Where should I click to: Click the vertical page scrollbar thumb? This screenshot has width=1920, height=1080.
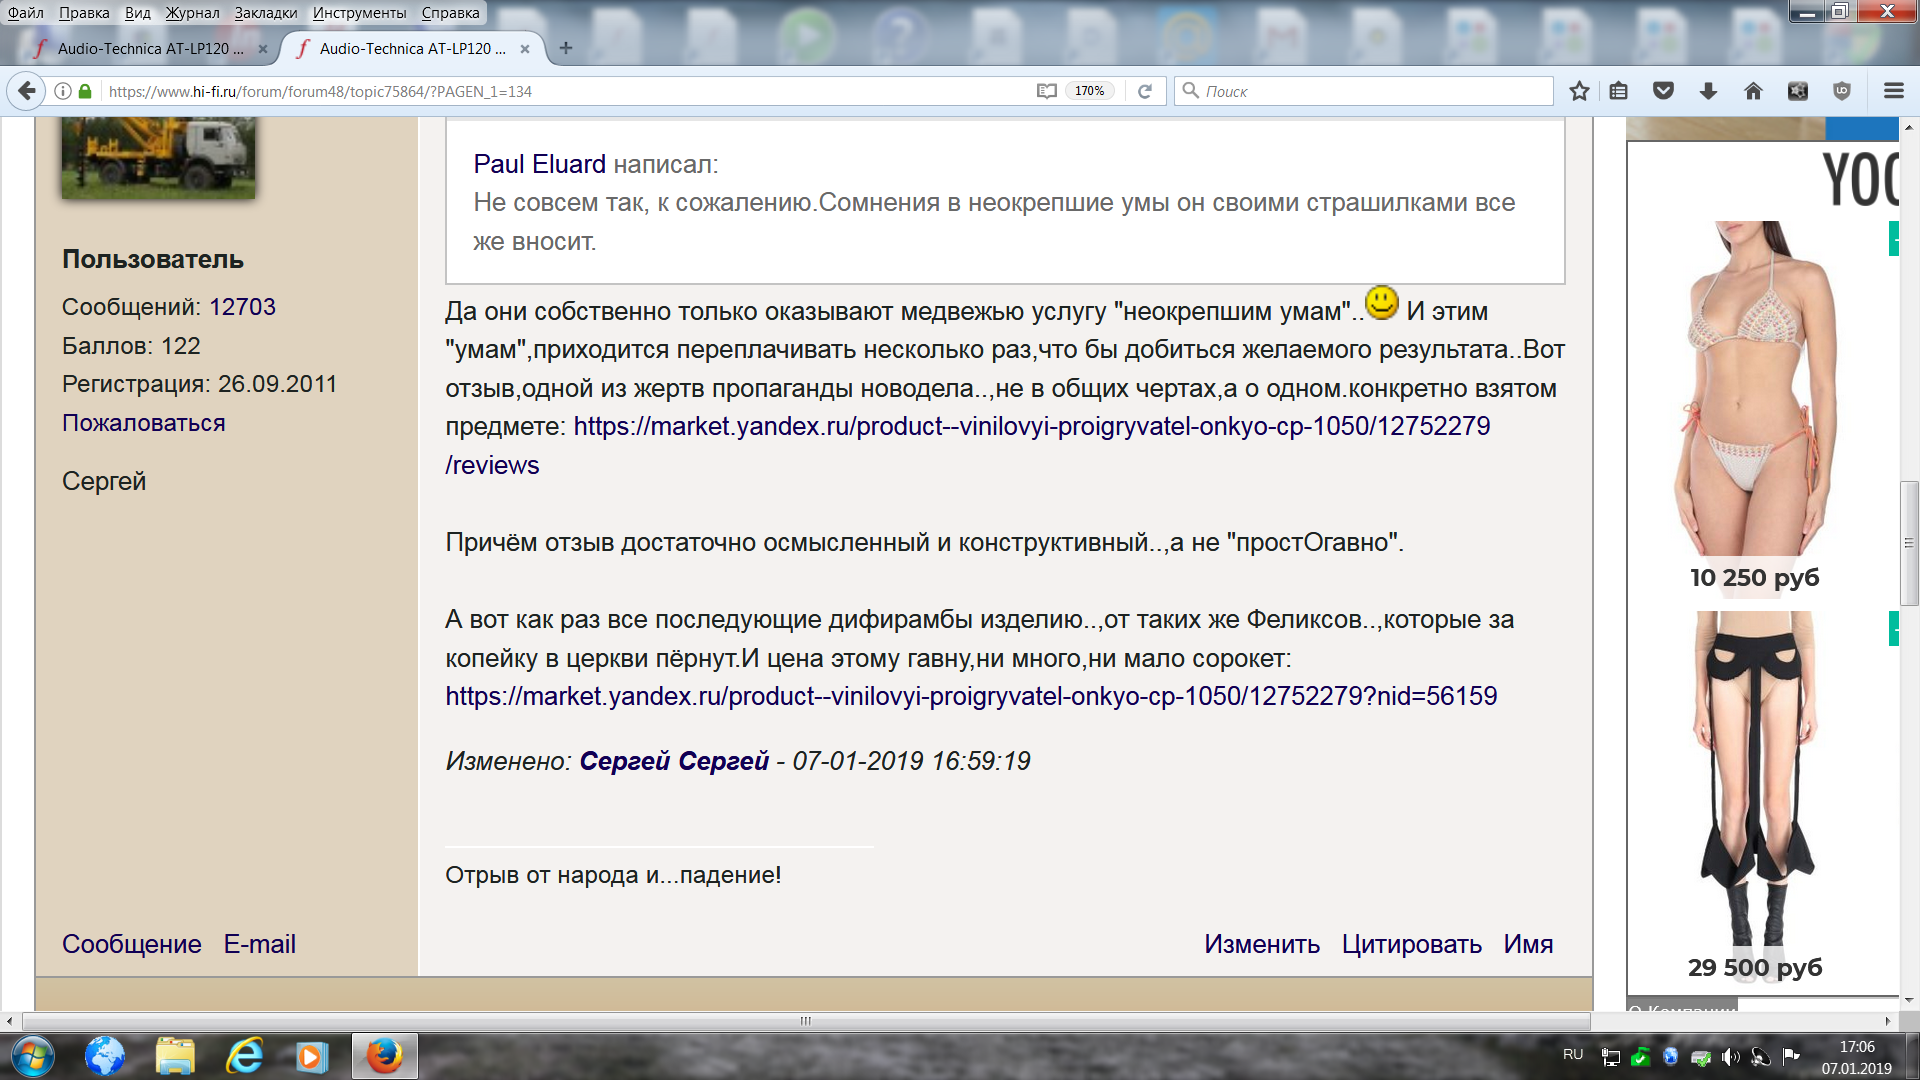(1908, 543)
